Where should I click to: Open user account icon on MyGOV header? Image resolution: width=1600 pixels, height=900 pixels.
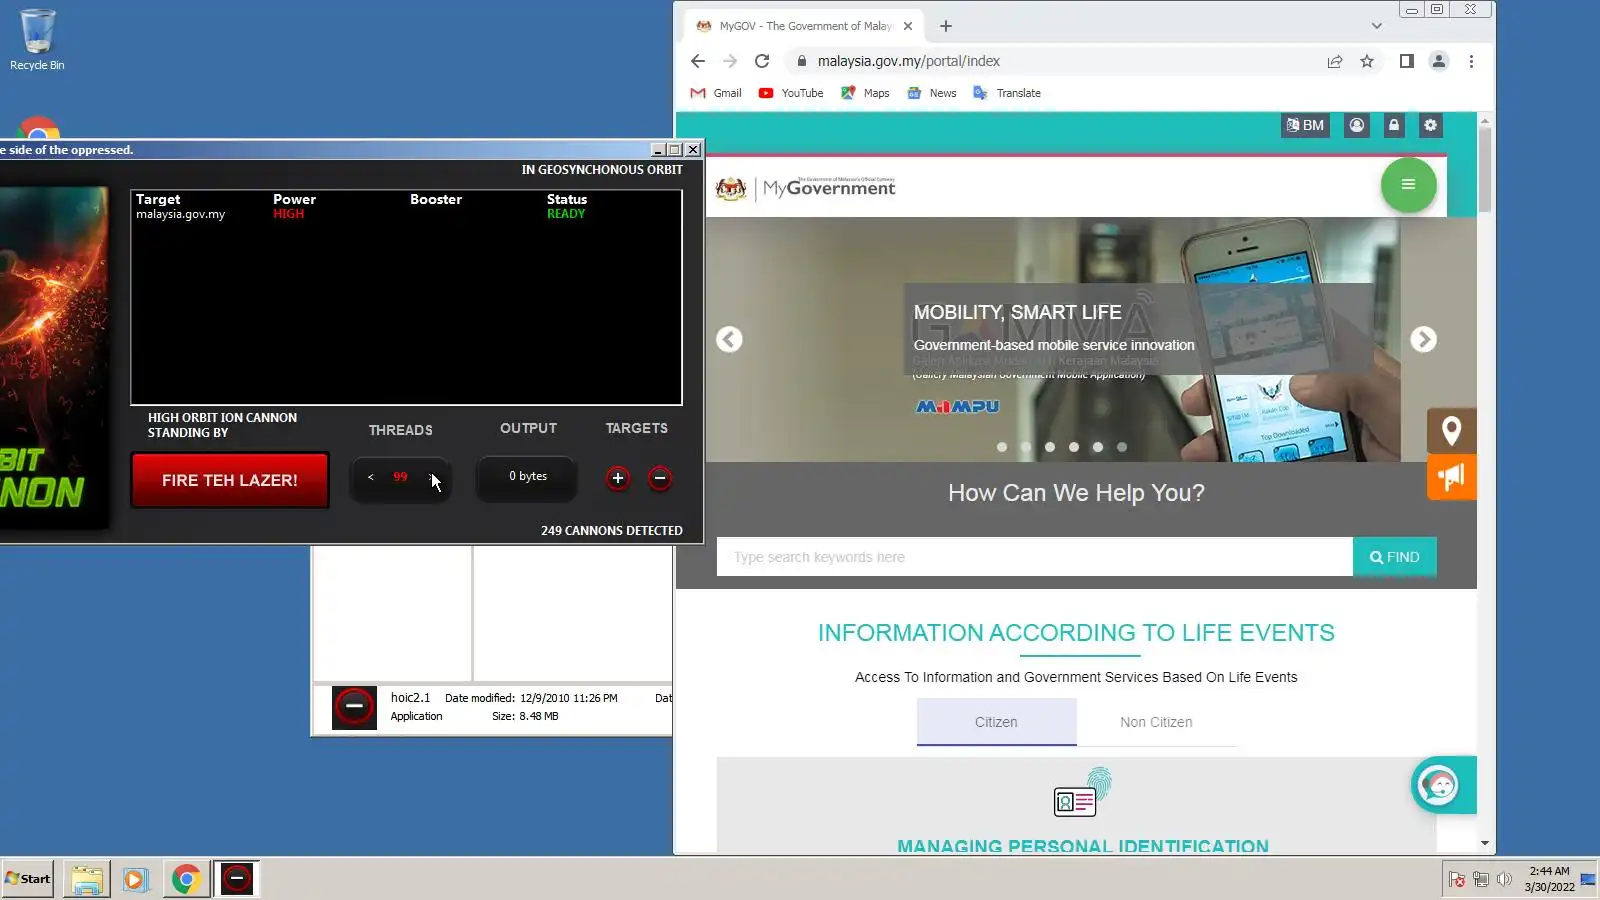[1357, 125]
